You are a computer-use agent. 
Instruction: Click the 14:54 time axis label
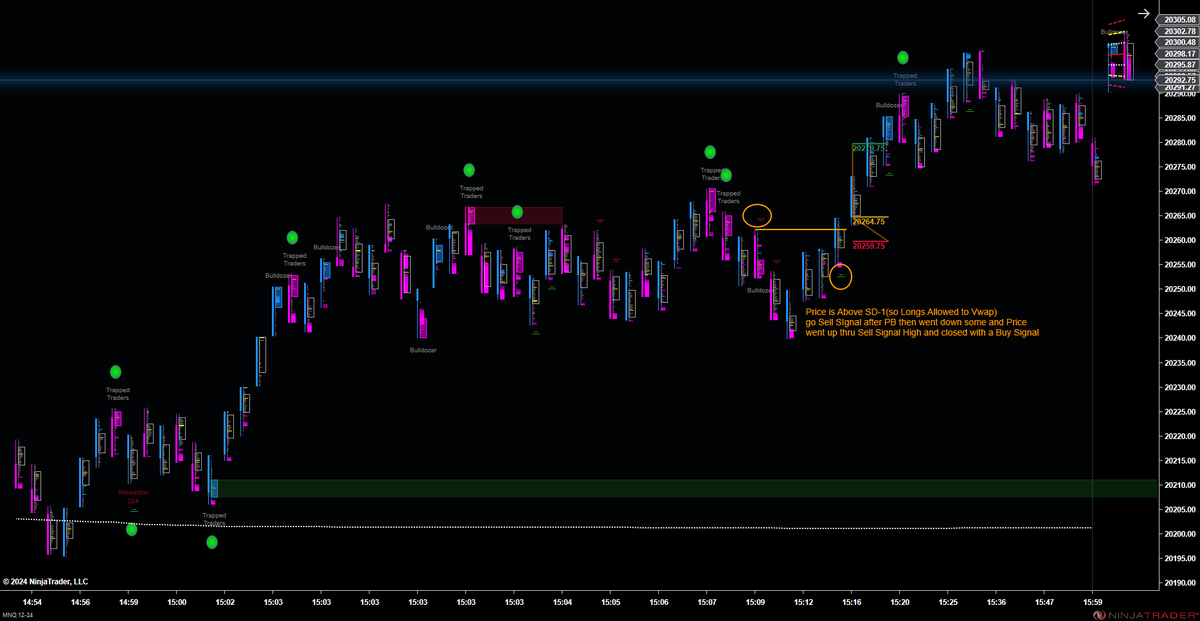point(33,602)
